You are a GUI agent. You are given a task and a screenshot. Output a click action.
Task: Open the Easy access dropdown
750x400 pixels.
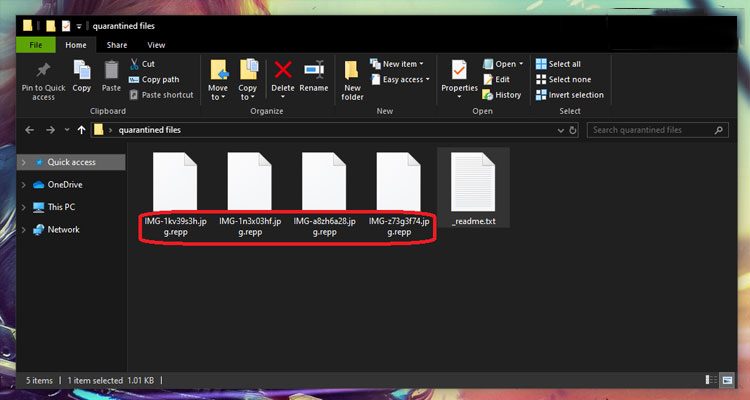tap(400, 79)
